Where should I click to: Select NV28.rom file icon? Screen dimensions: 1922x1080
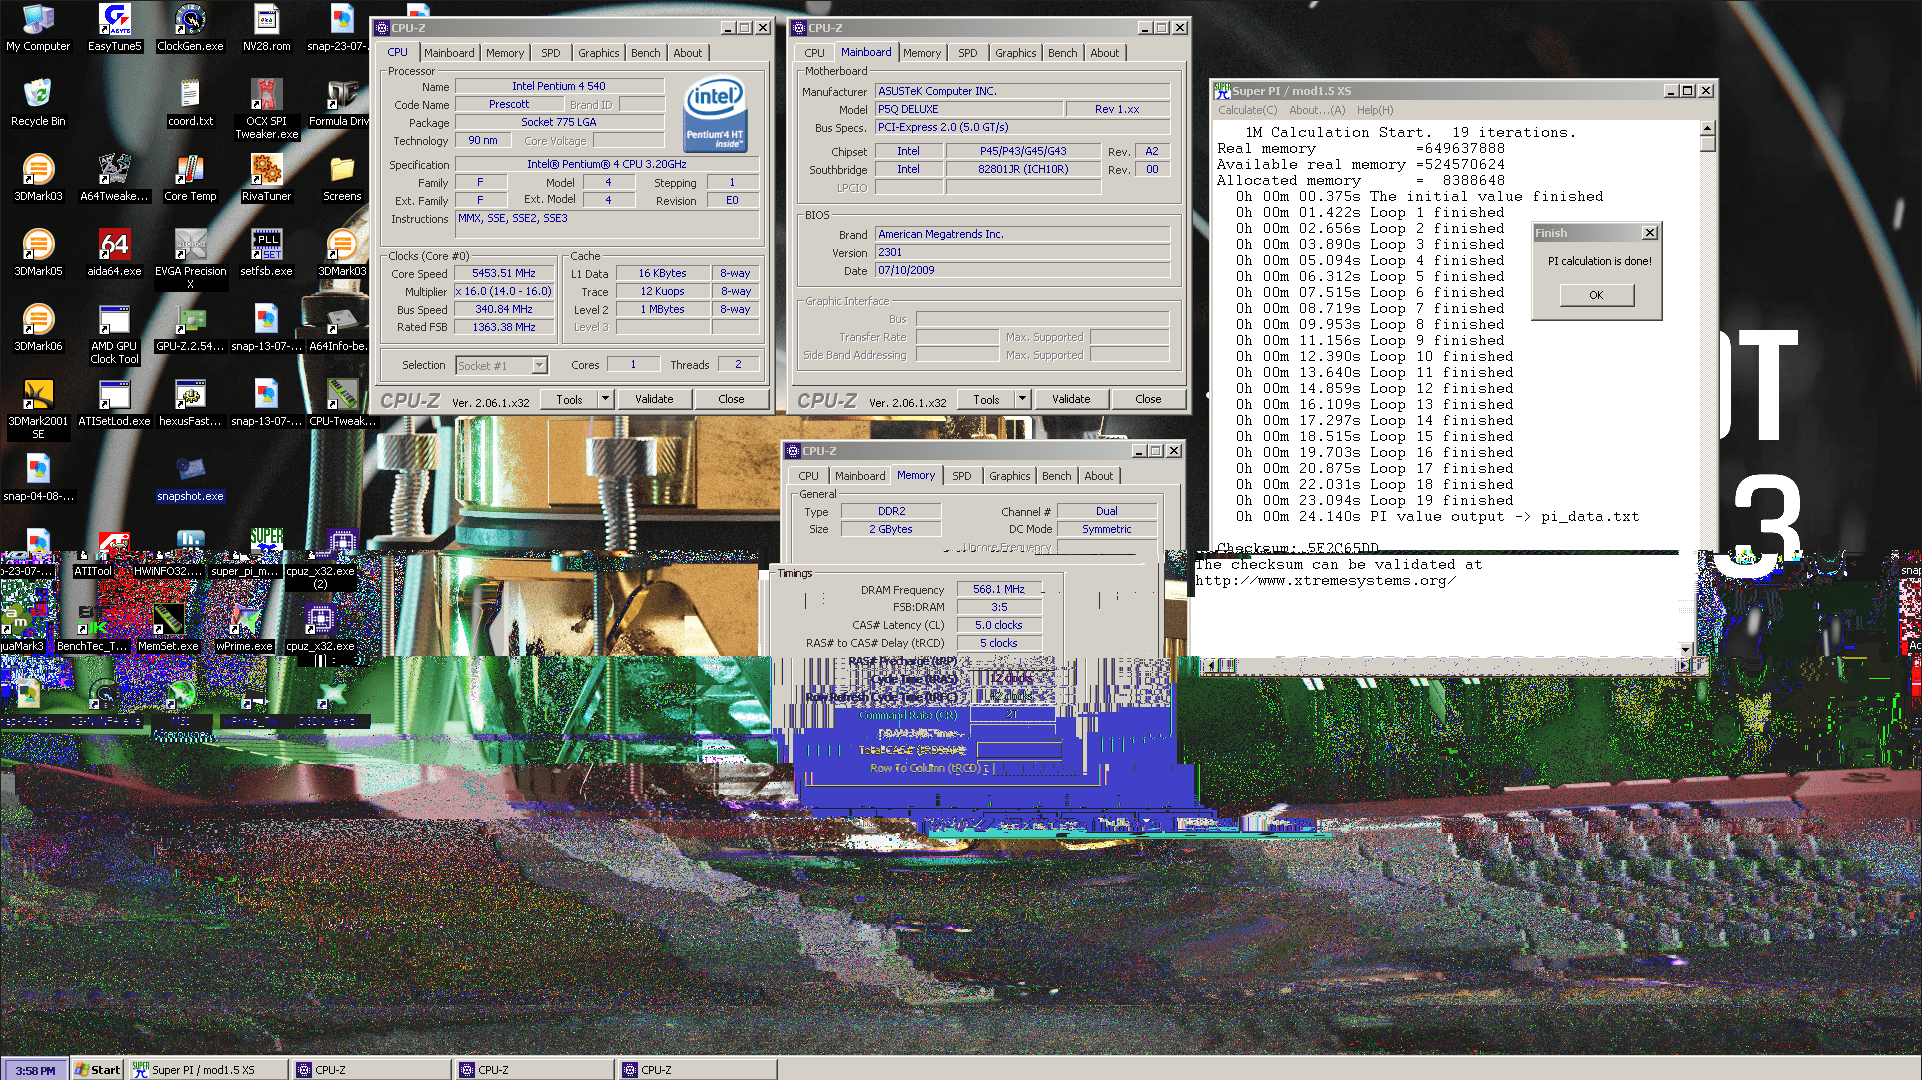tap(266, 28)
